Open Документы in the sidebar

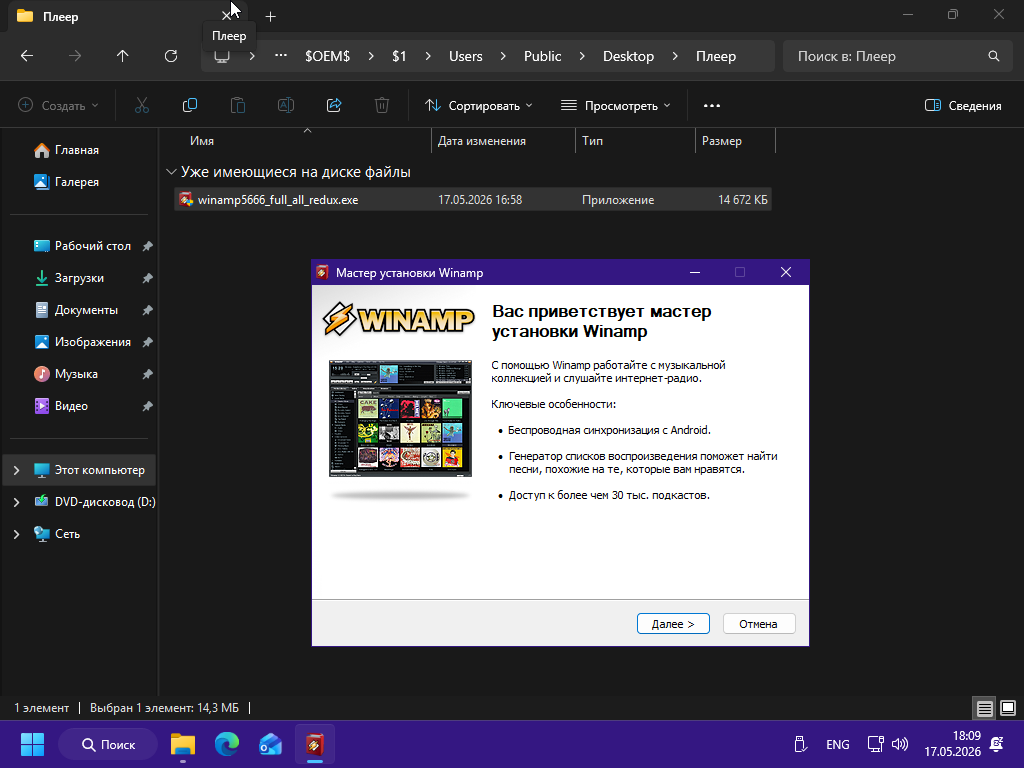[x=86, y=310]
